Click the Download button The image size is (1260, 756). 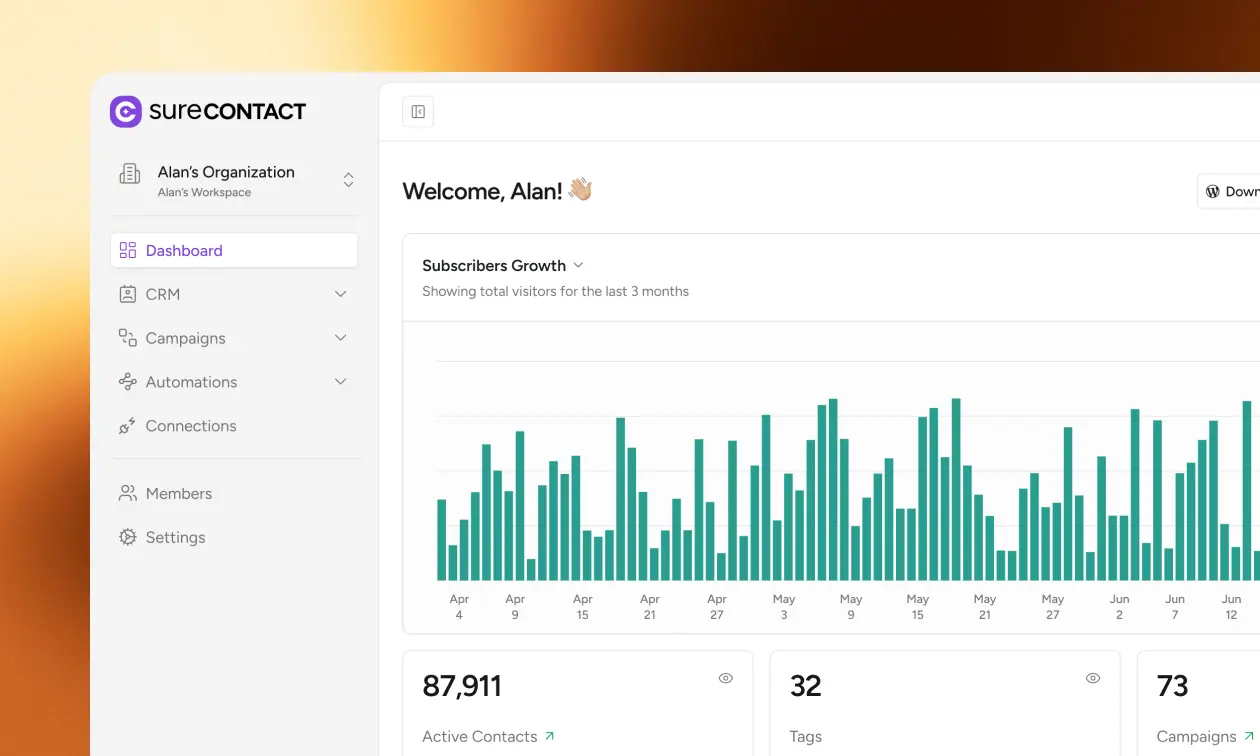(1229, 191)
